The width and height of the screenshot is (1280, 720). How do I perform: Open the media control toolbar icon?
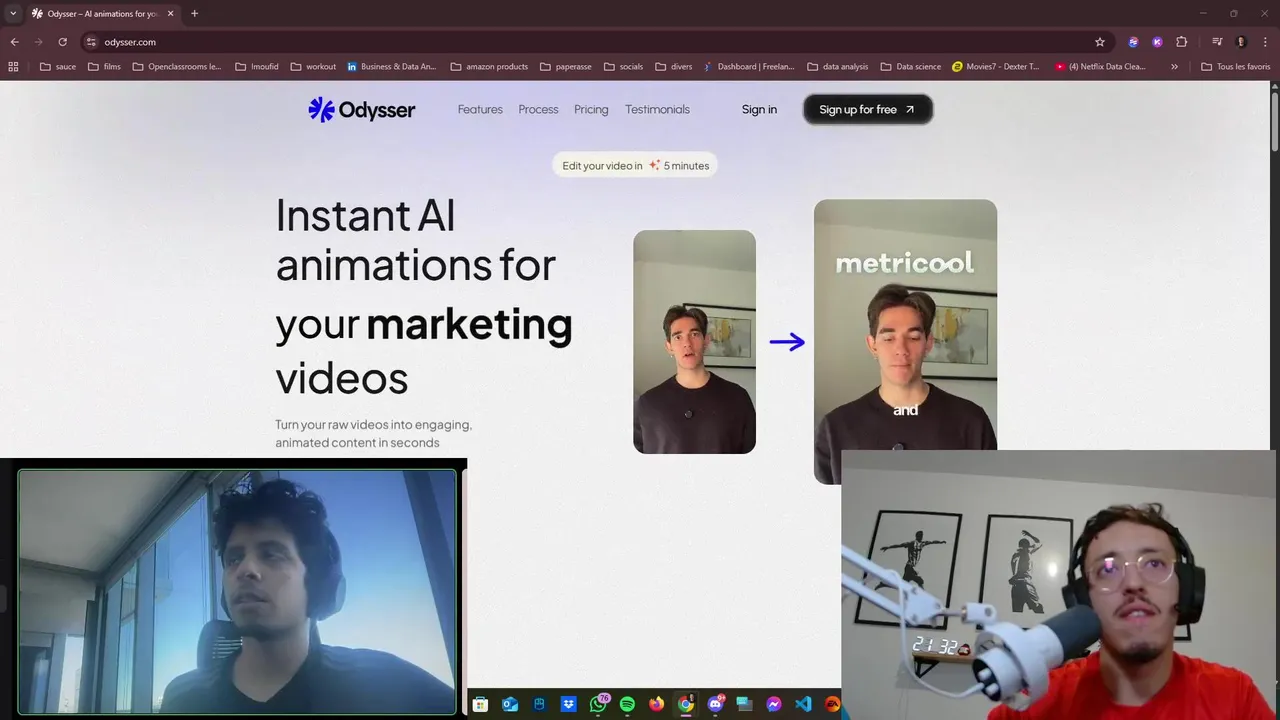[1217, 42]
